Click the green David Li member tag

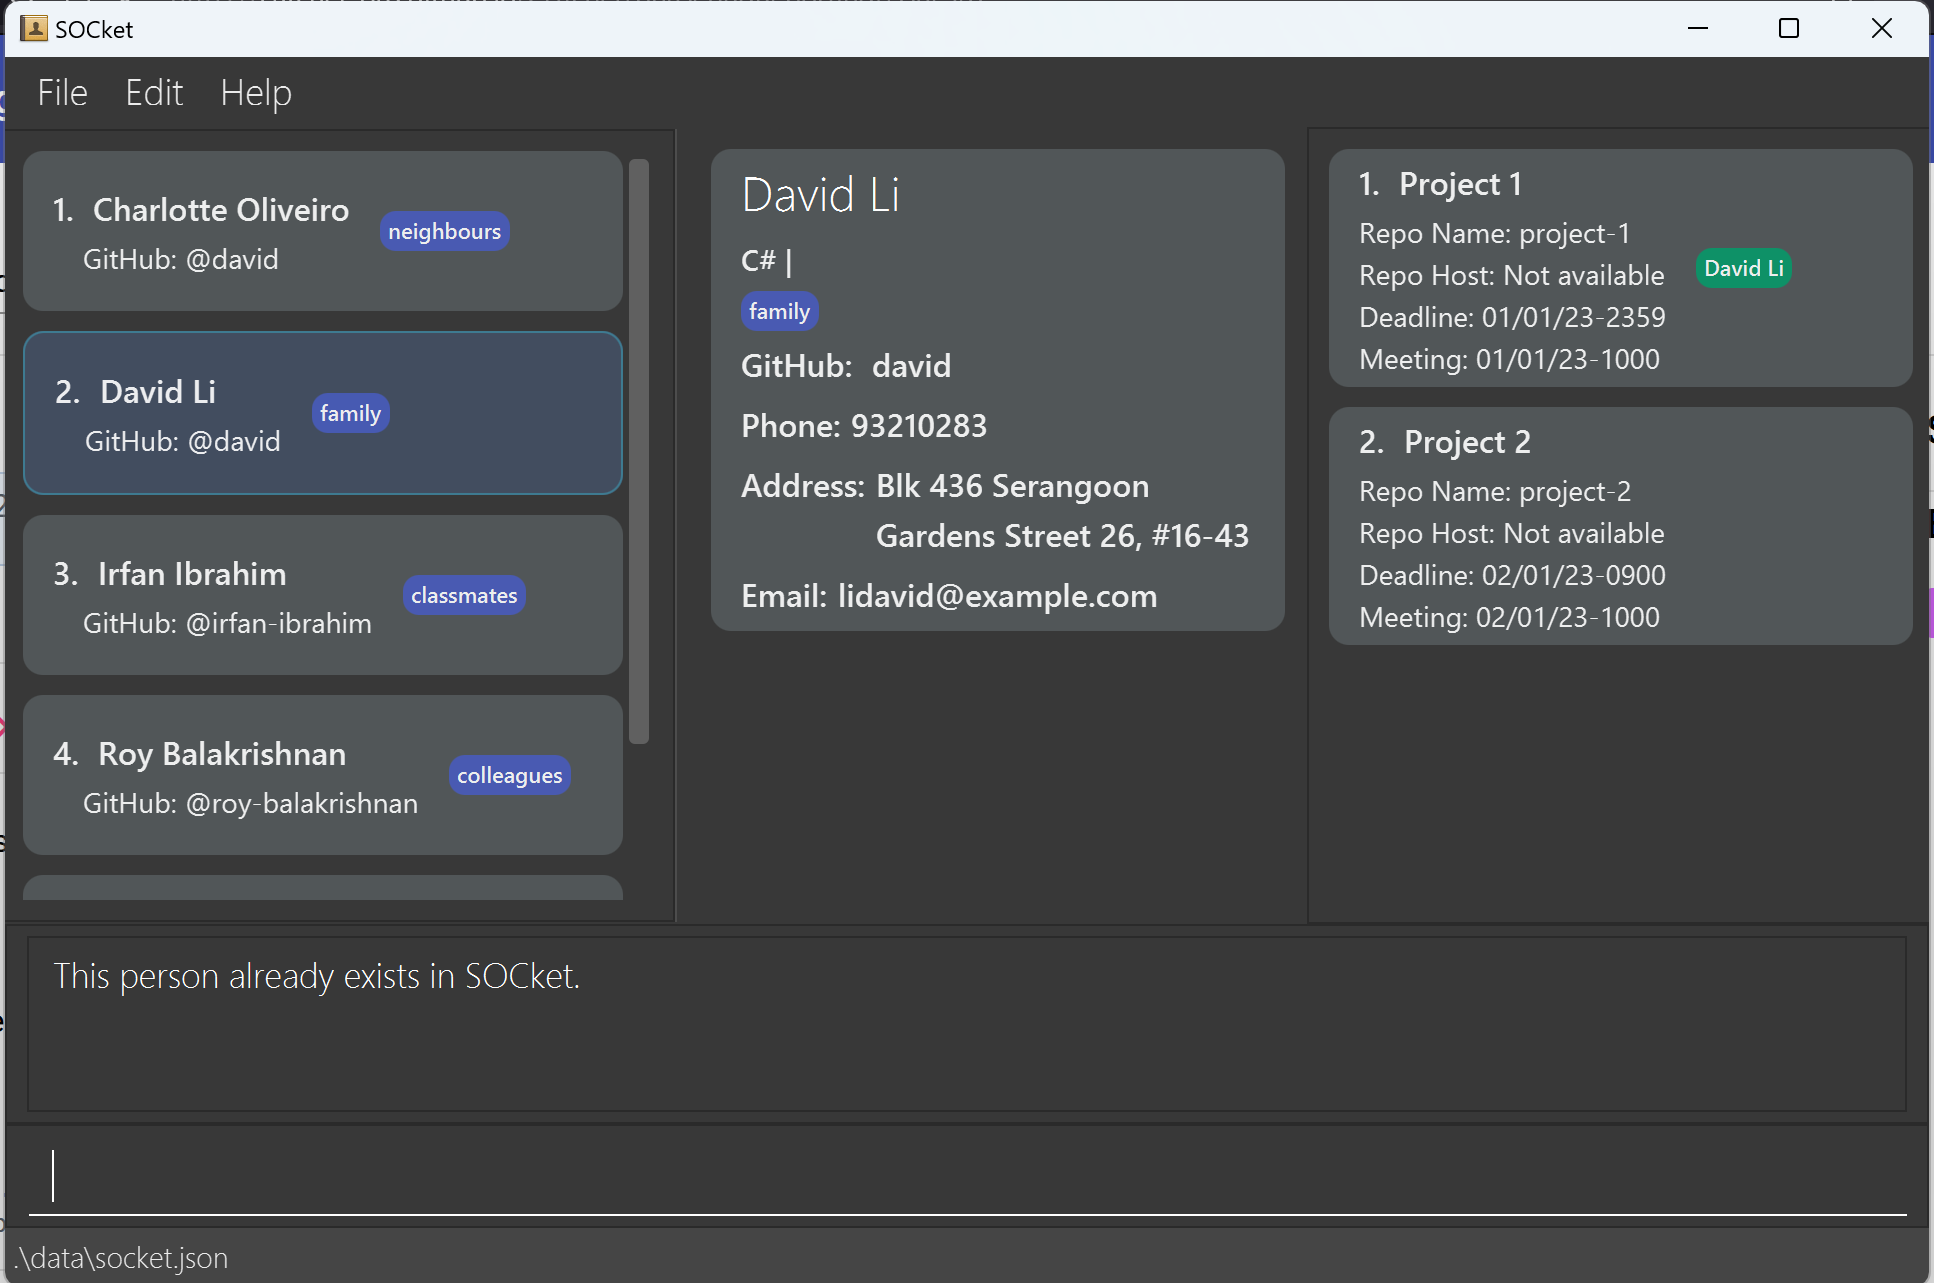pyautogui.click(x=1743, y=269)
